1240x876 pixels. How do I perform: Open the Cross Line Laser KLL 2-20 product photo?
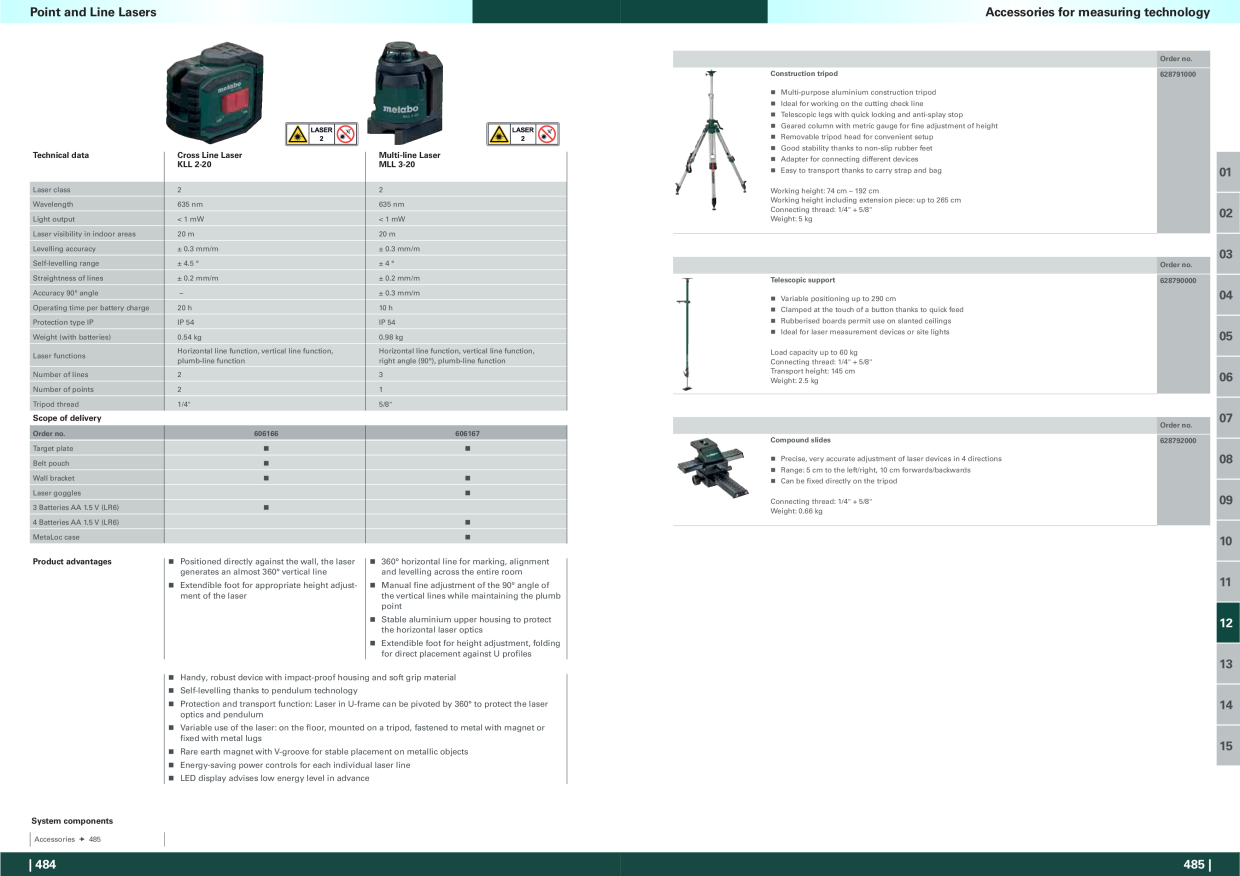pos(215,94)
